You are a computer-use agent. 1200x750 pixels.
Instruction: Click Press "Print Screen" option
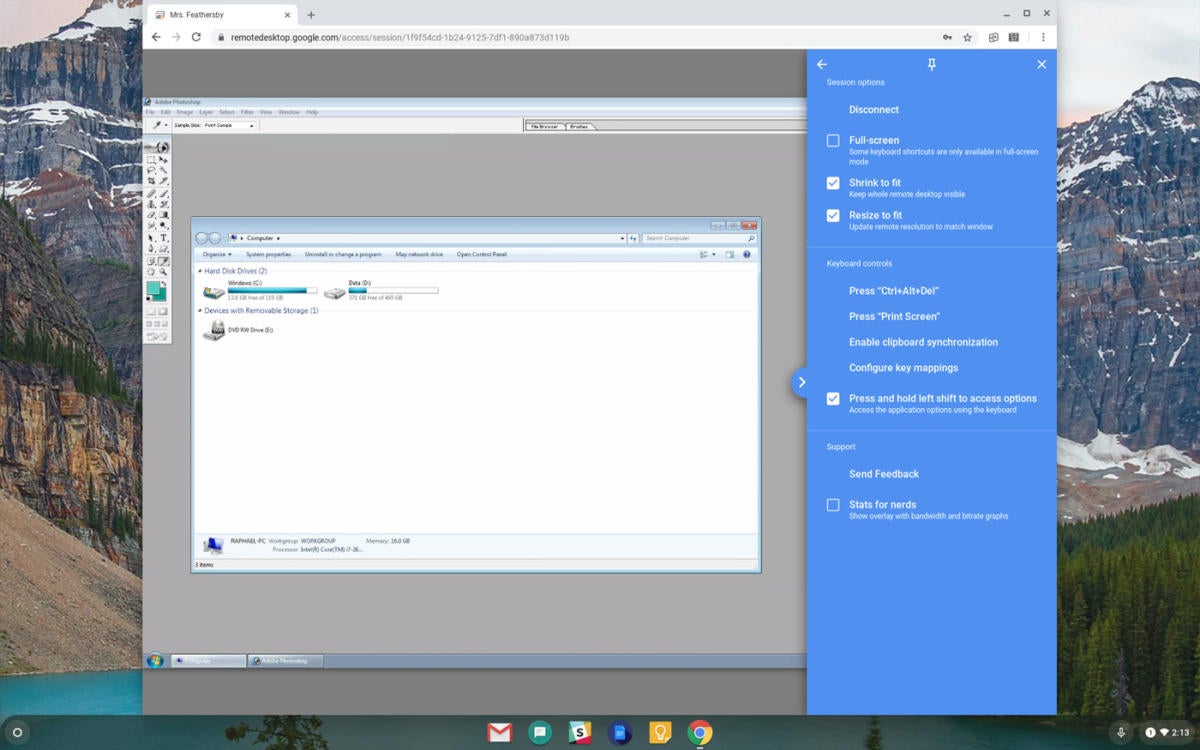[894, 316]
